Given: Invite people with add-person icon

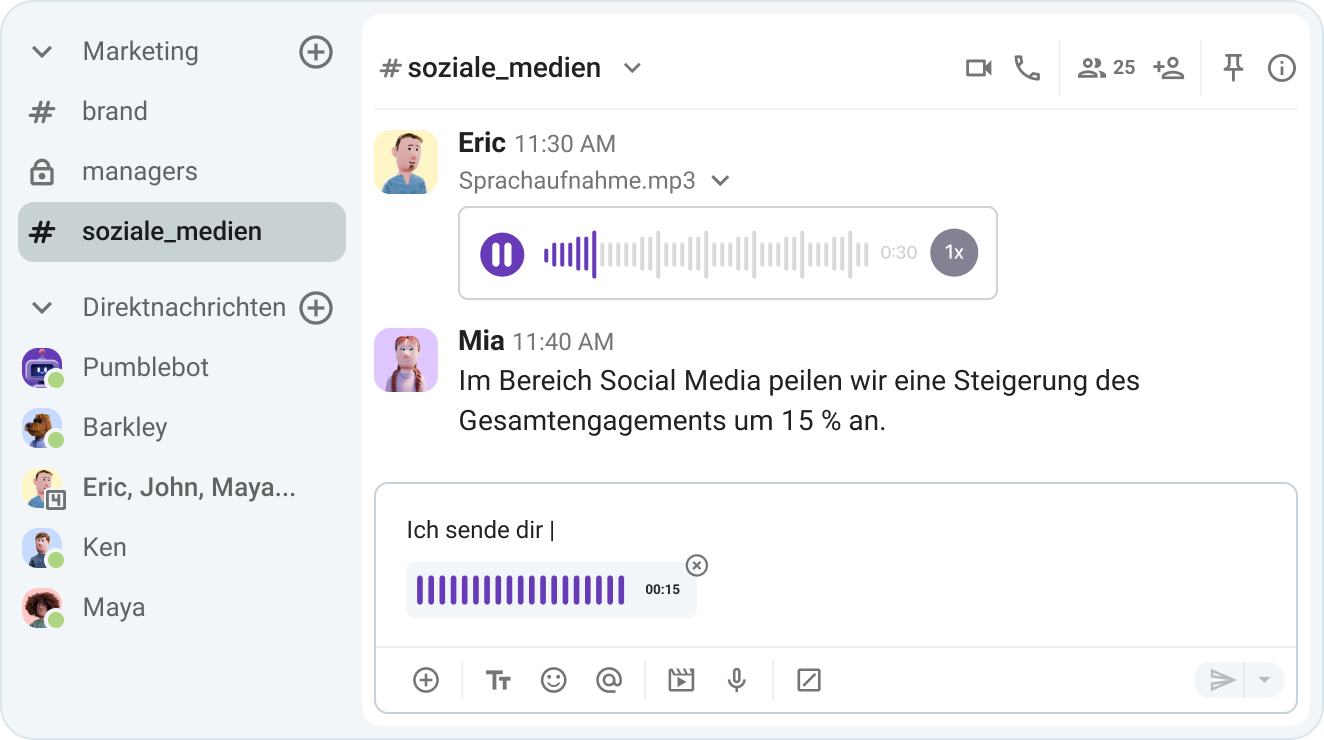Looking at the screenshot, I should tap(1168, 68).
